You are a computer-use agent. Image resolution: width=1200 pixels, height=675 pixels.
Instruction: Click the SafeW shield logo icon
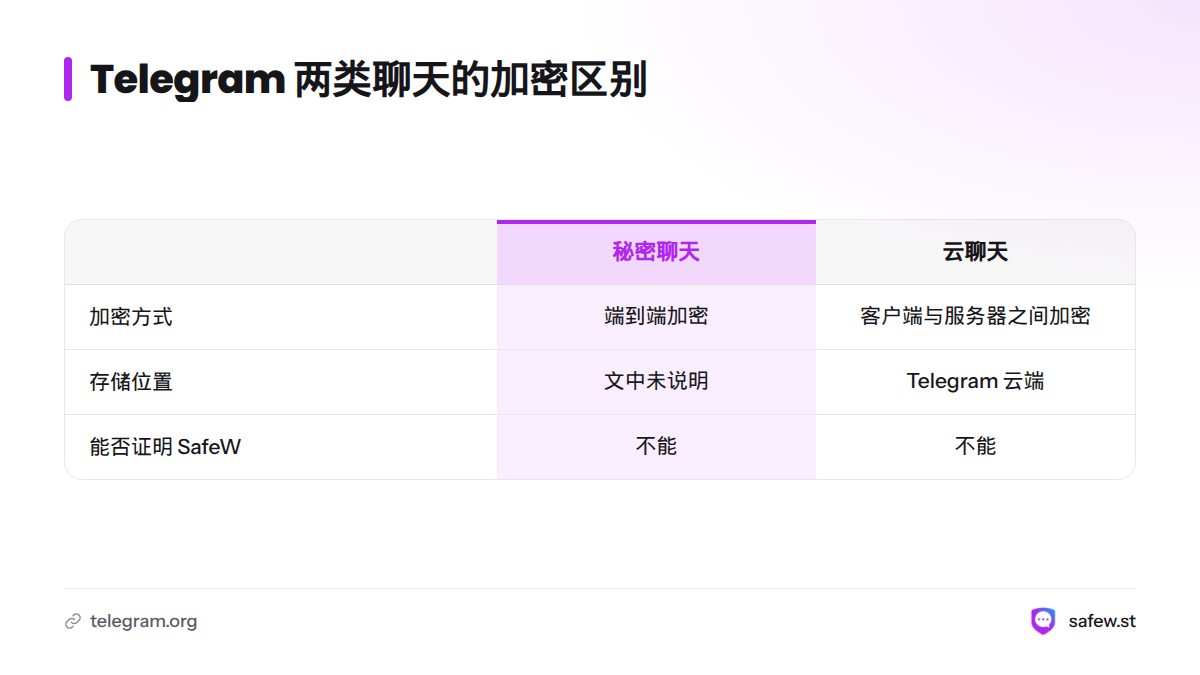coord(1043,621)
